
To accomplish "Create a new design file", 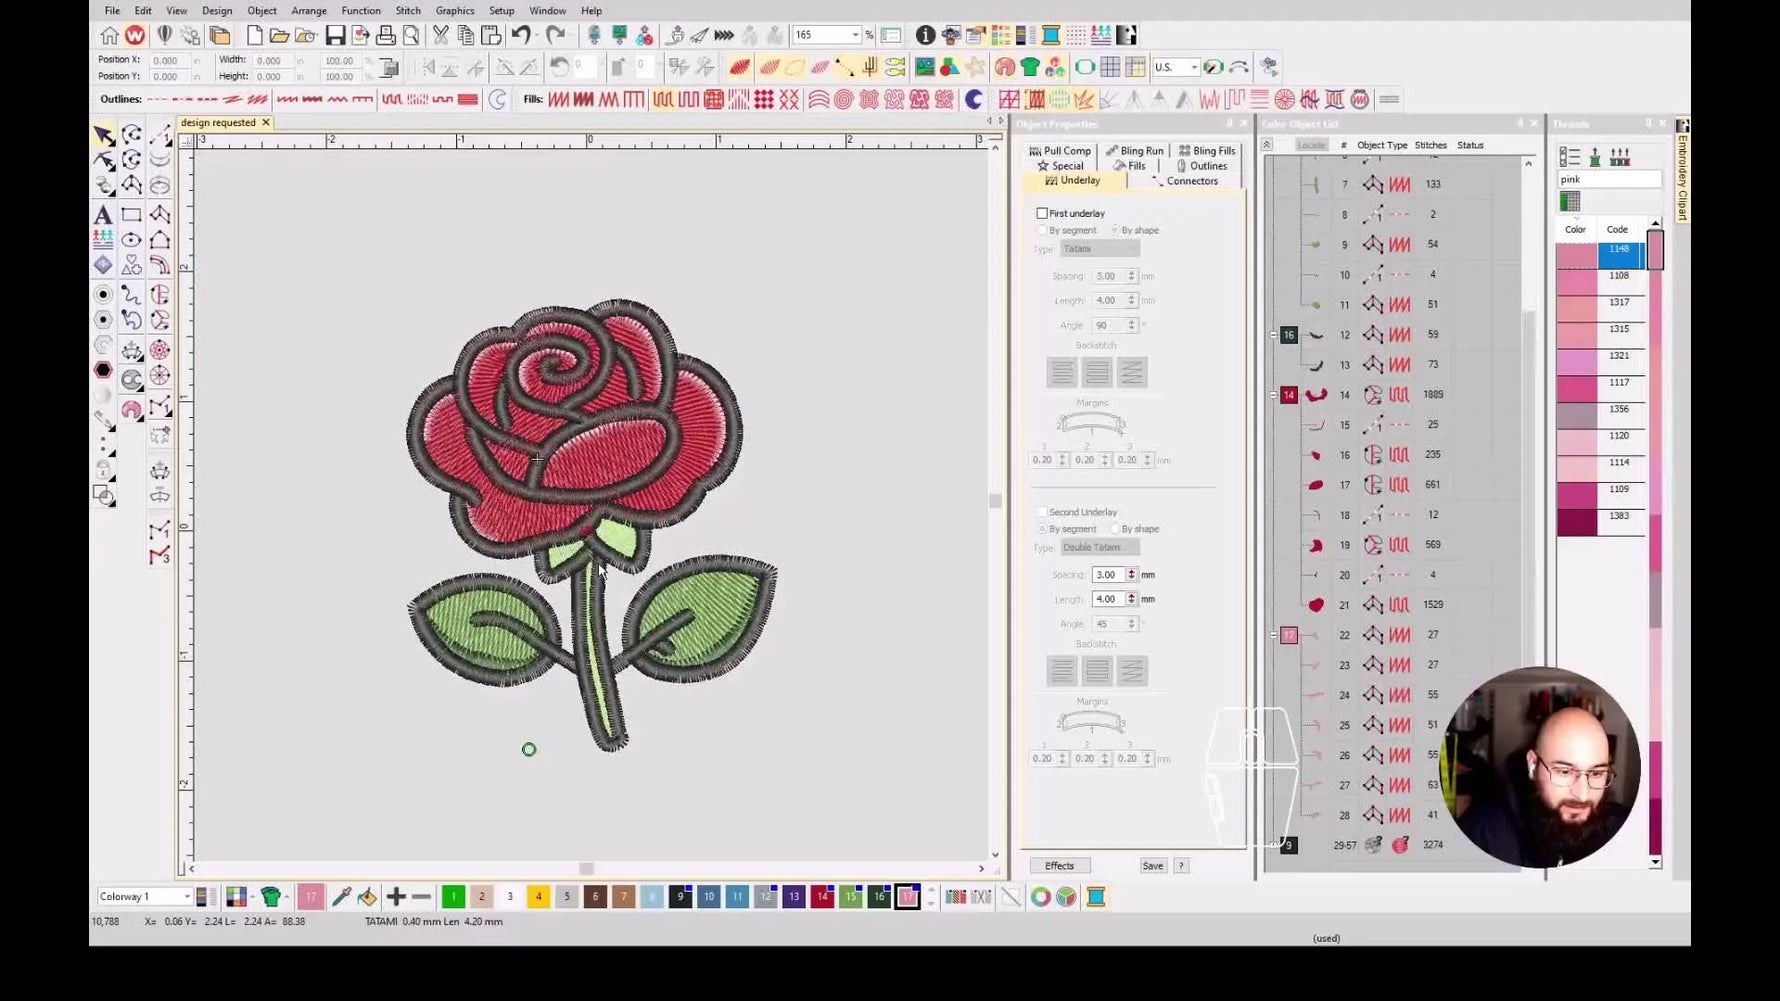I will tap(255, 35).
